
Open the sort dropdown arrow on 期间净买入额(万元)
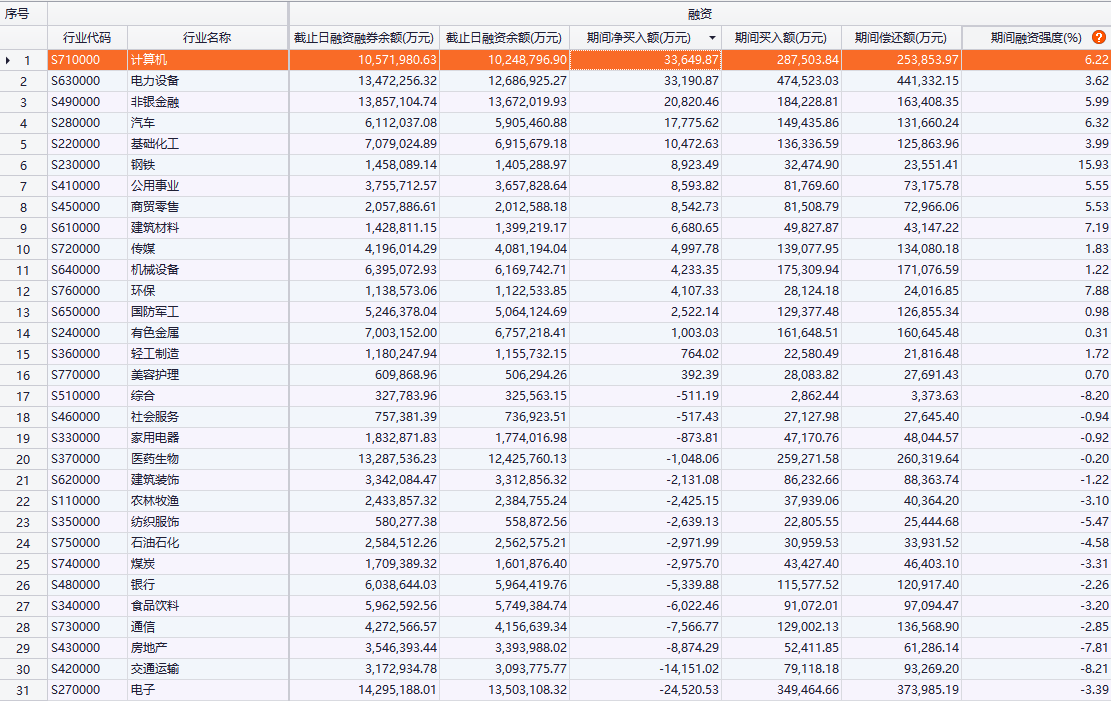point(712,38)
